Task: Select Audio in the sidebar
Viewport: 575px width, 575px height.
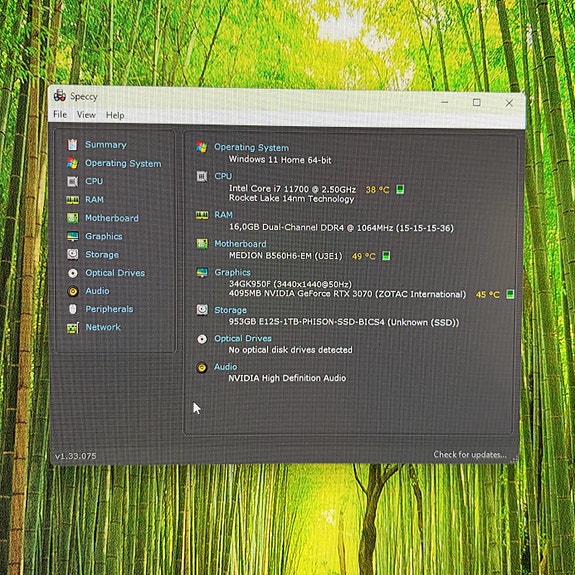Action: pos(97,291)
